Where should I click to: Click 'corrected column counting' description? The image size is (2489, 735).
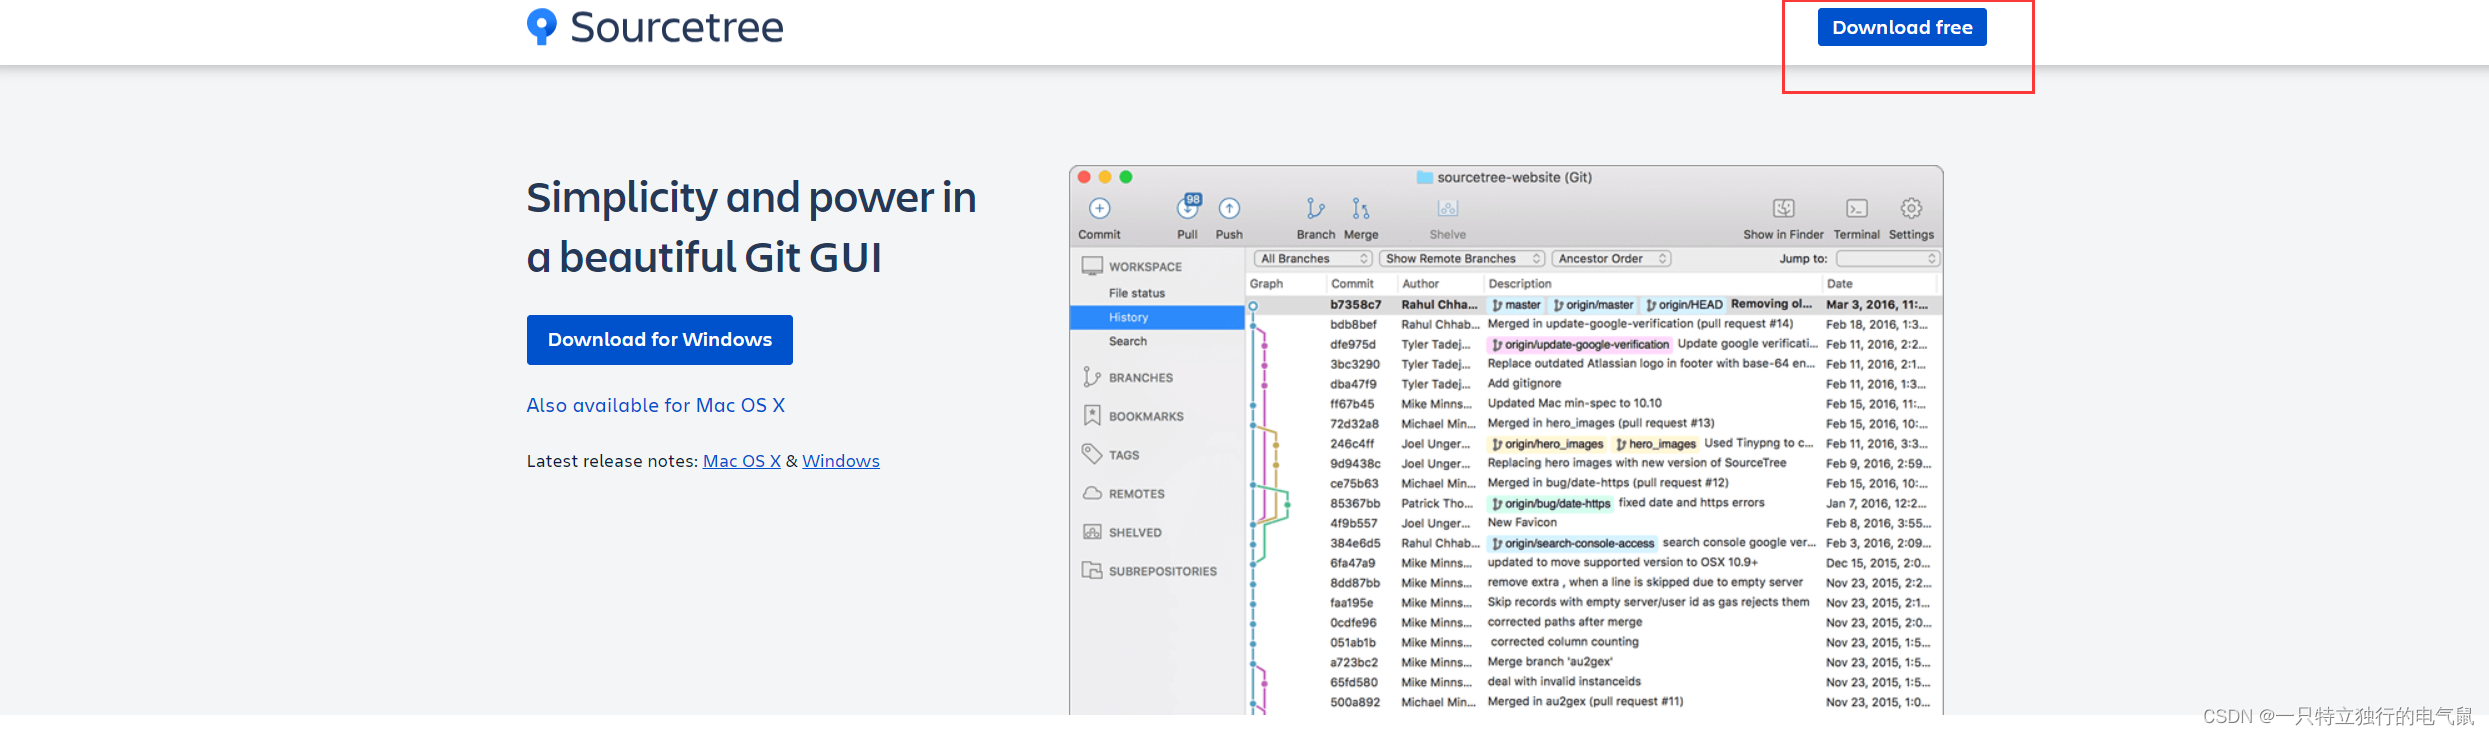point(1565,642)
